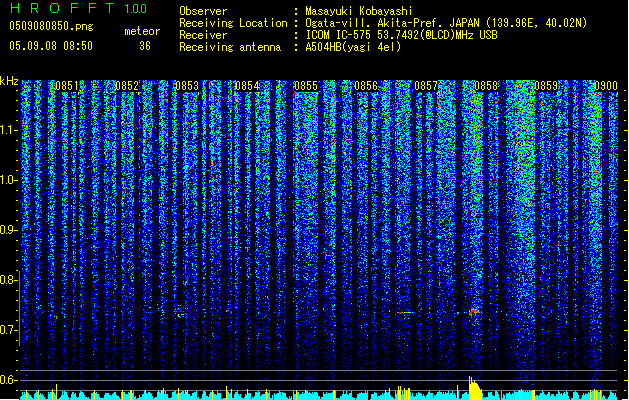This screenshot has height=400, width=629.
Task: Click the 0857 time marker
Action: click(426, 86)
